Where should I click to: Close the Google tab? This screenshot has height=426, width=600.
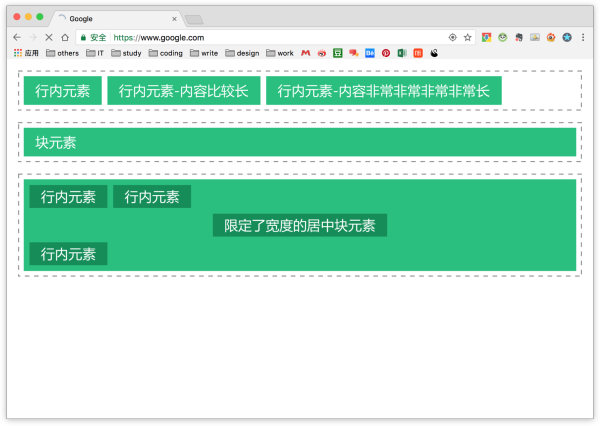click(175, 18)
